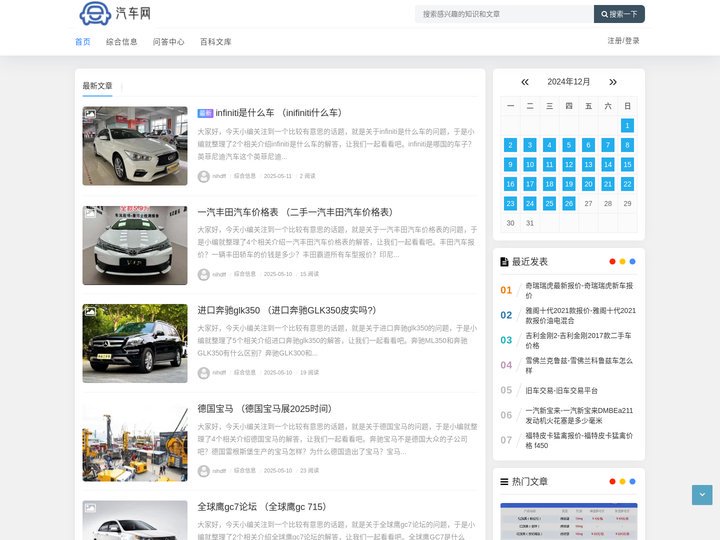Open the 百科文库 navigation tab
720x540 pixels.
[216, 42]
